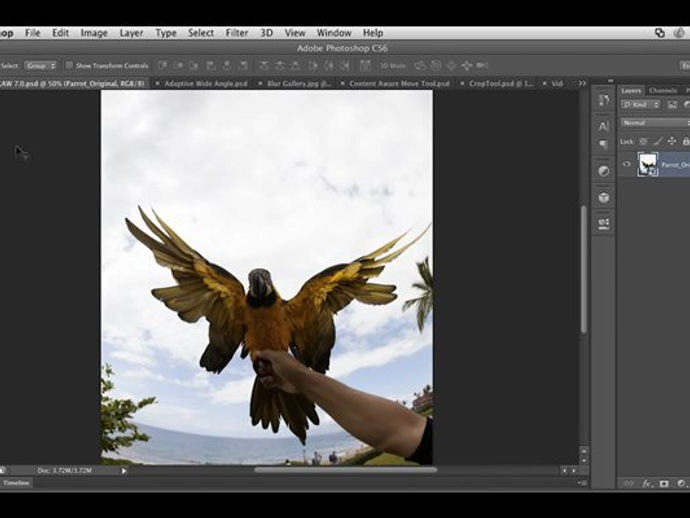The height and width of the screenshot is (518, 690).
Task: Open the Filter menu
Action: (237, 33)
